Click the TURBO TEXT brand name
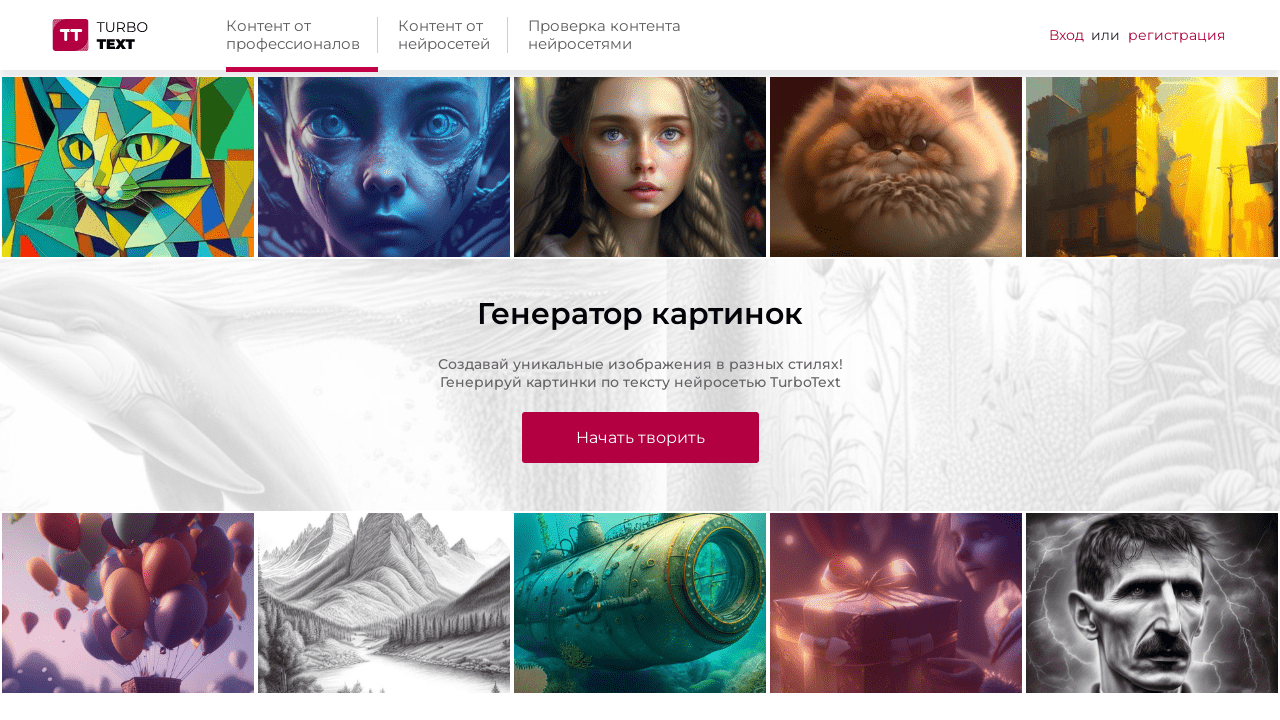Image resolution: width=1280 pixels, height=720 pixels. click(122, 35)
